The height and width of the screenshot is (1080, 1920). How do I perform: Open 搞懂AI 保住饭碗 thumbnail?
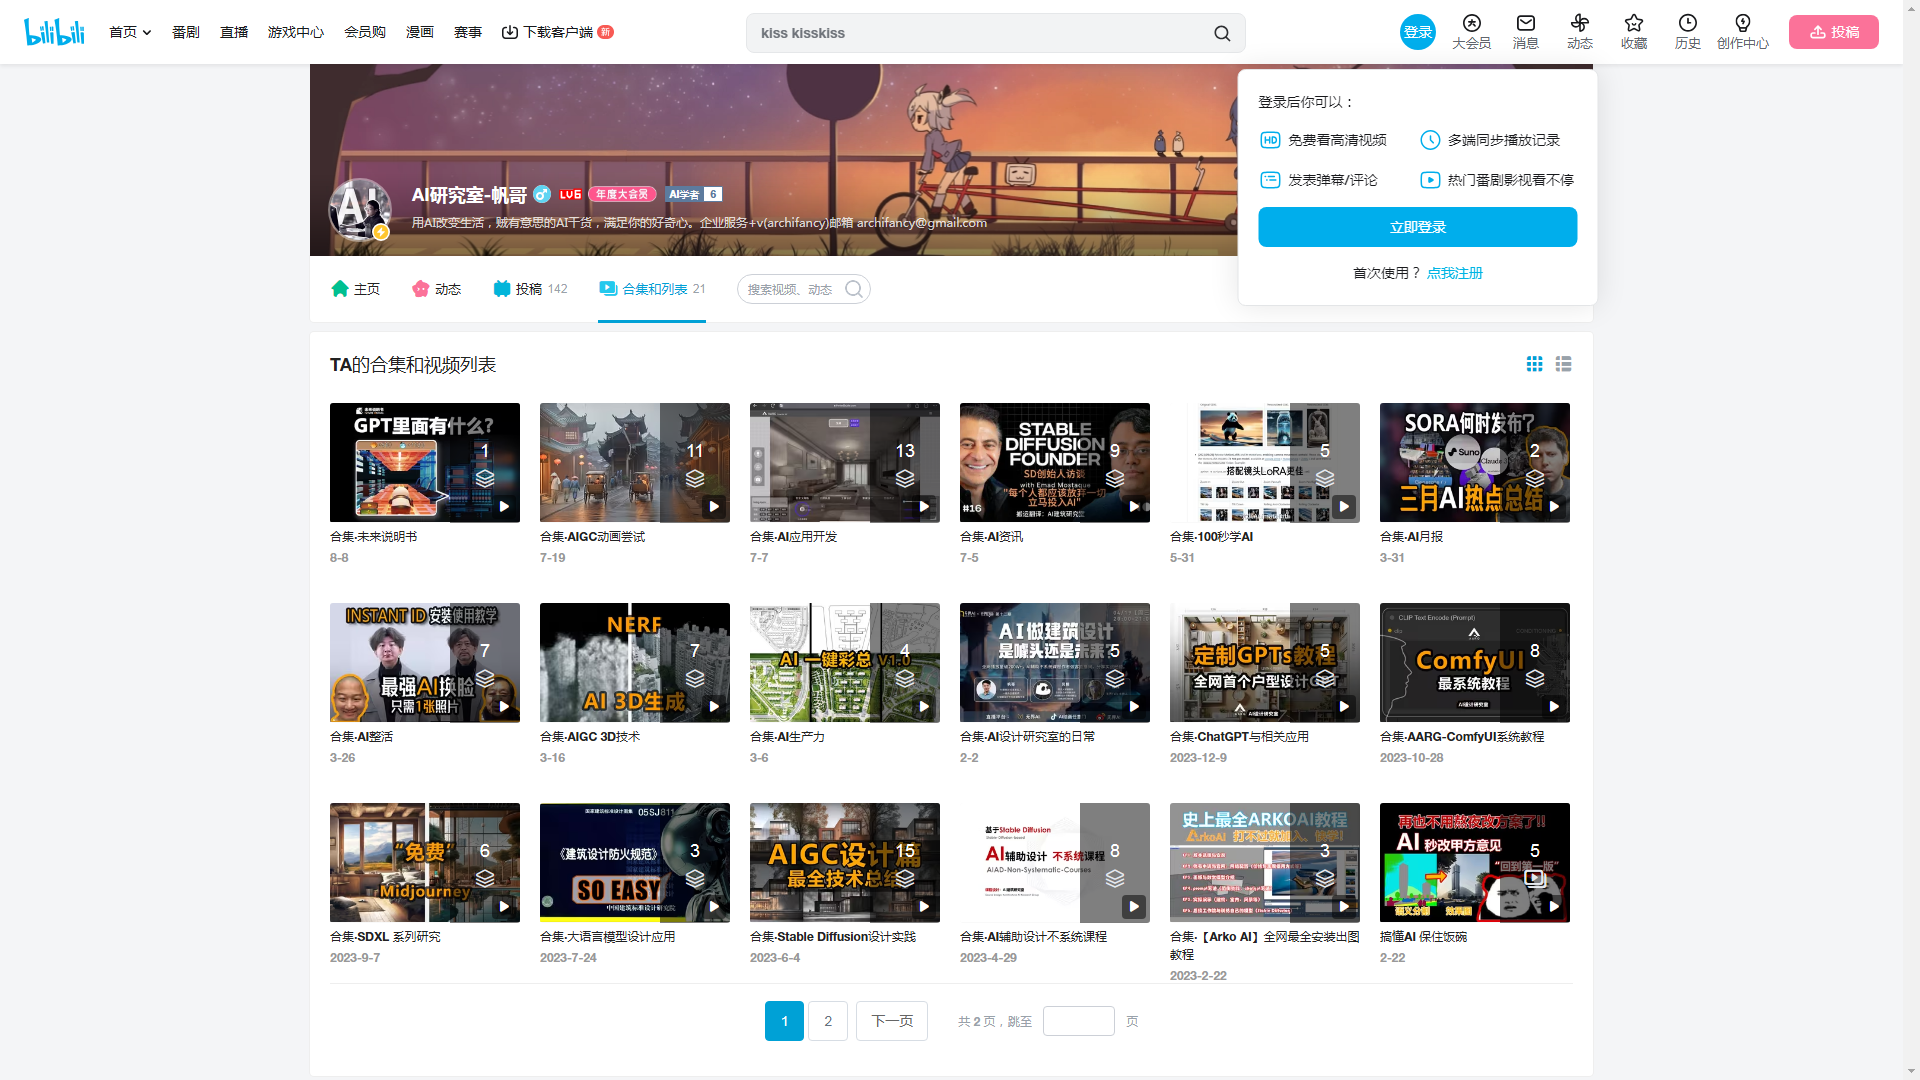1475,862
